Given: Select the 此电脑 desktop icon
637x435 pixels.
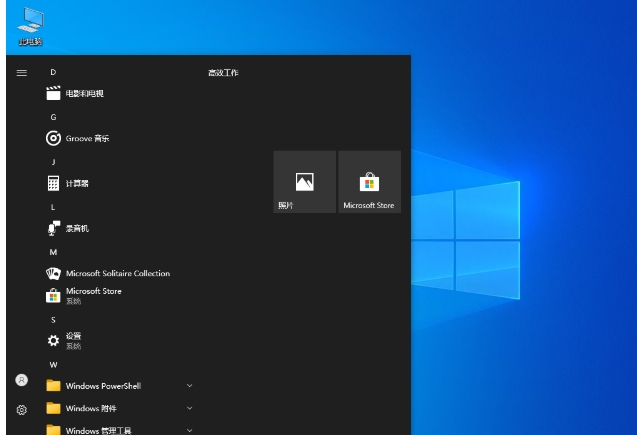Looking at the screenshot, I should coord(31,27).
